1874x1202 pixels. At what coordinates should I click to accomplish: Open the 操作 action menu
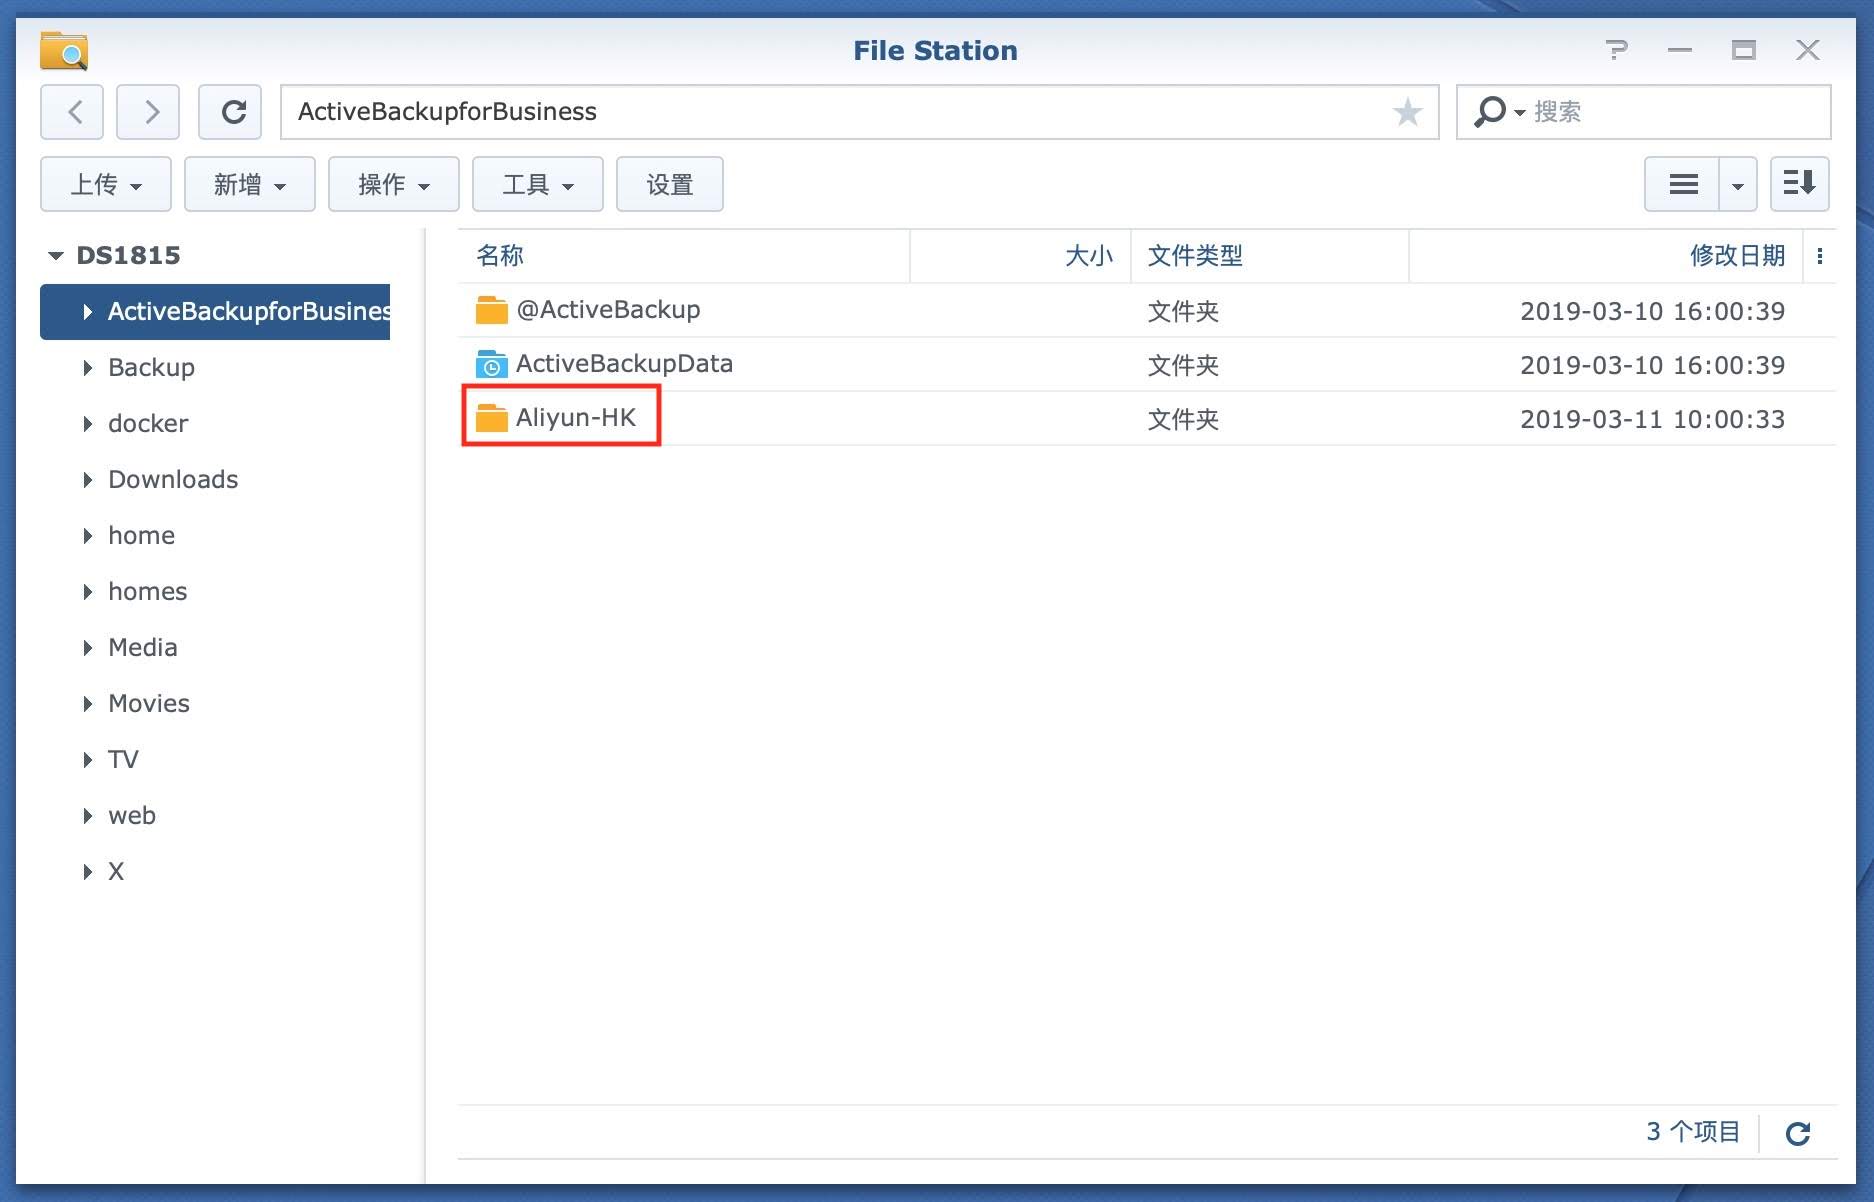(x=393, y=185)
